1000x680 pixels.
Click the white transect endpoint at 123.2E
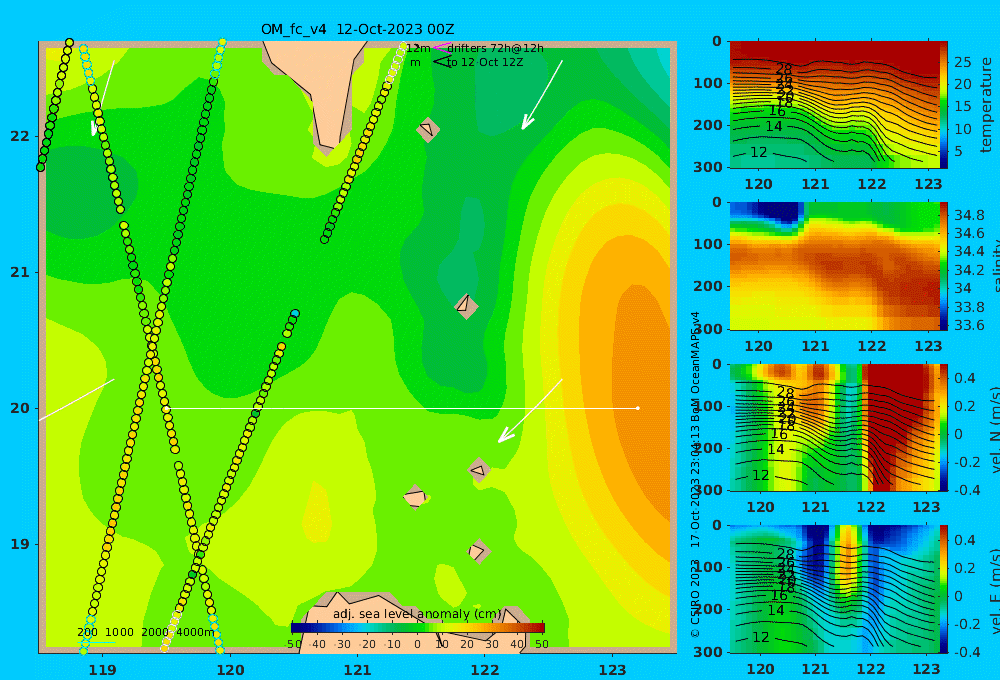click(638, 408)
